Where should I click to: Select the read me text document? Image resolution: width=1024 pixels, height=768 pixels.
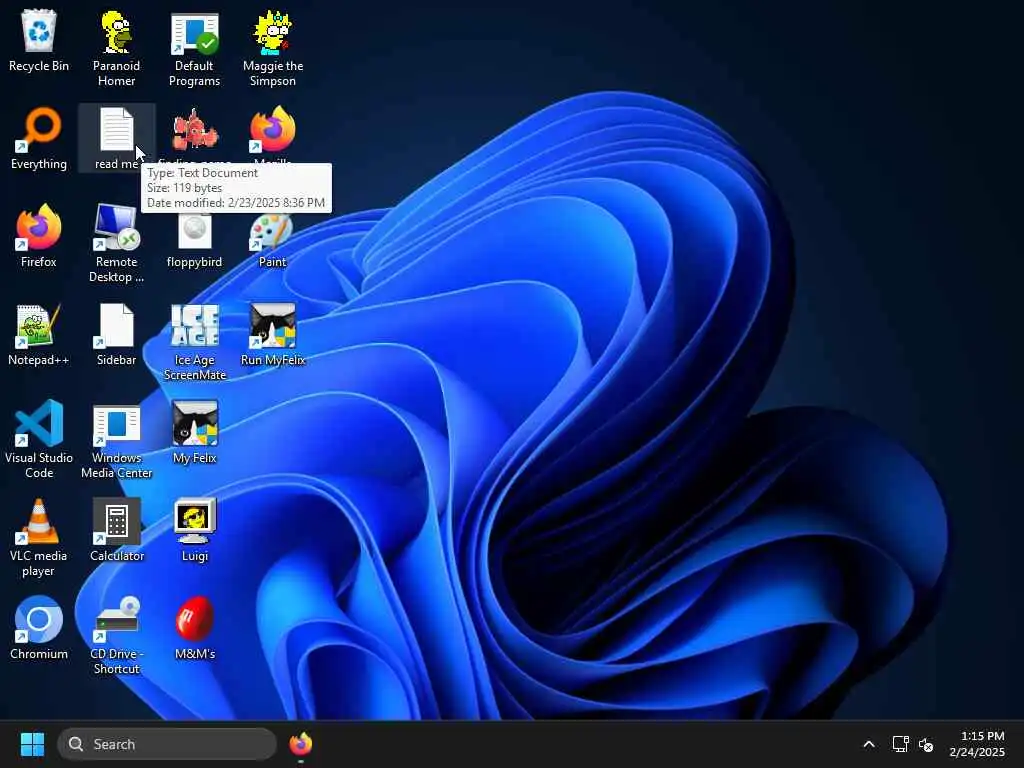pyautogui.click(x=116, y=139)
